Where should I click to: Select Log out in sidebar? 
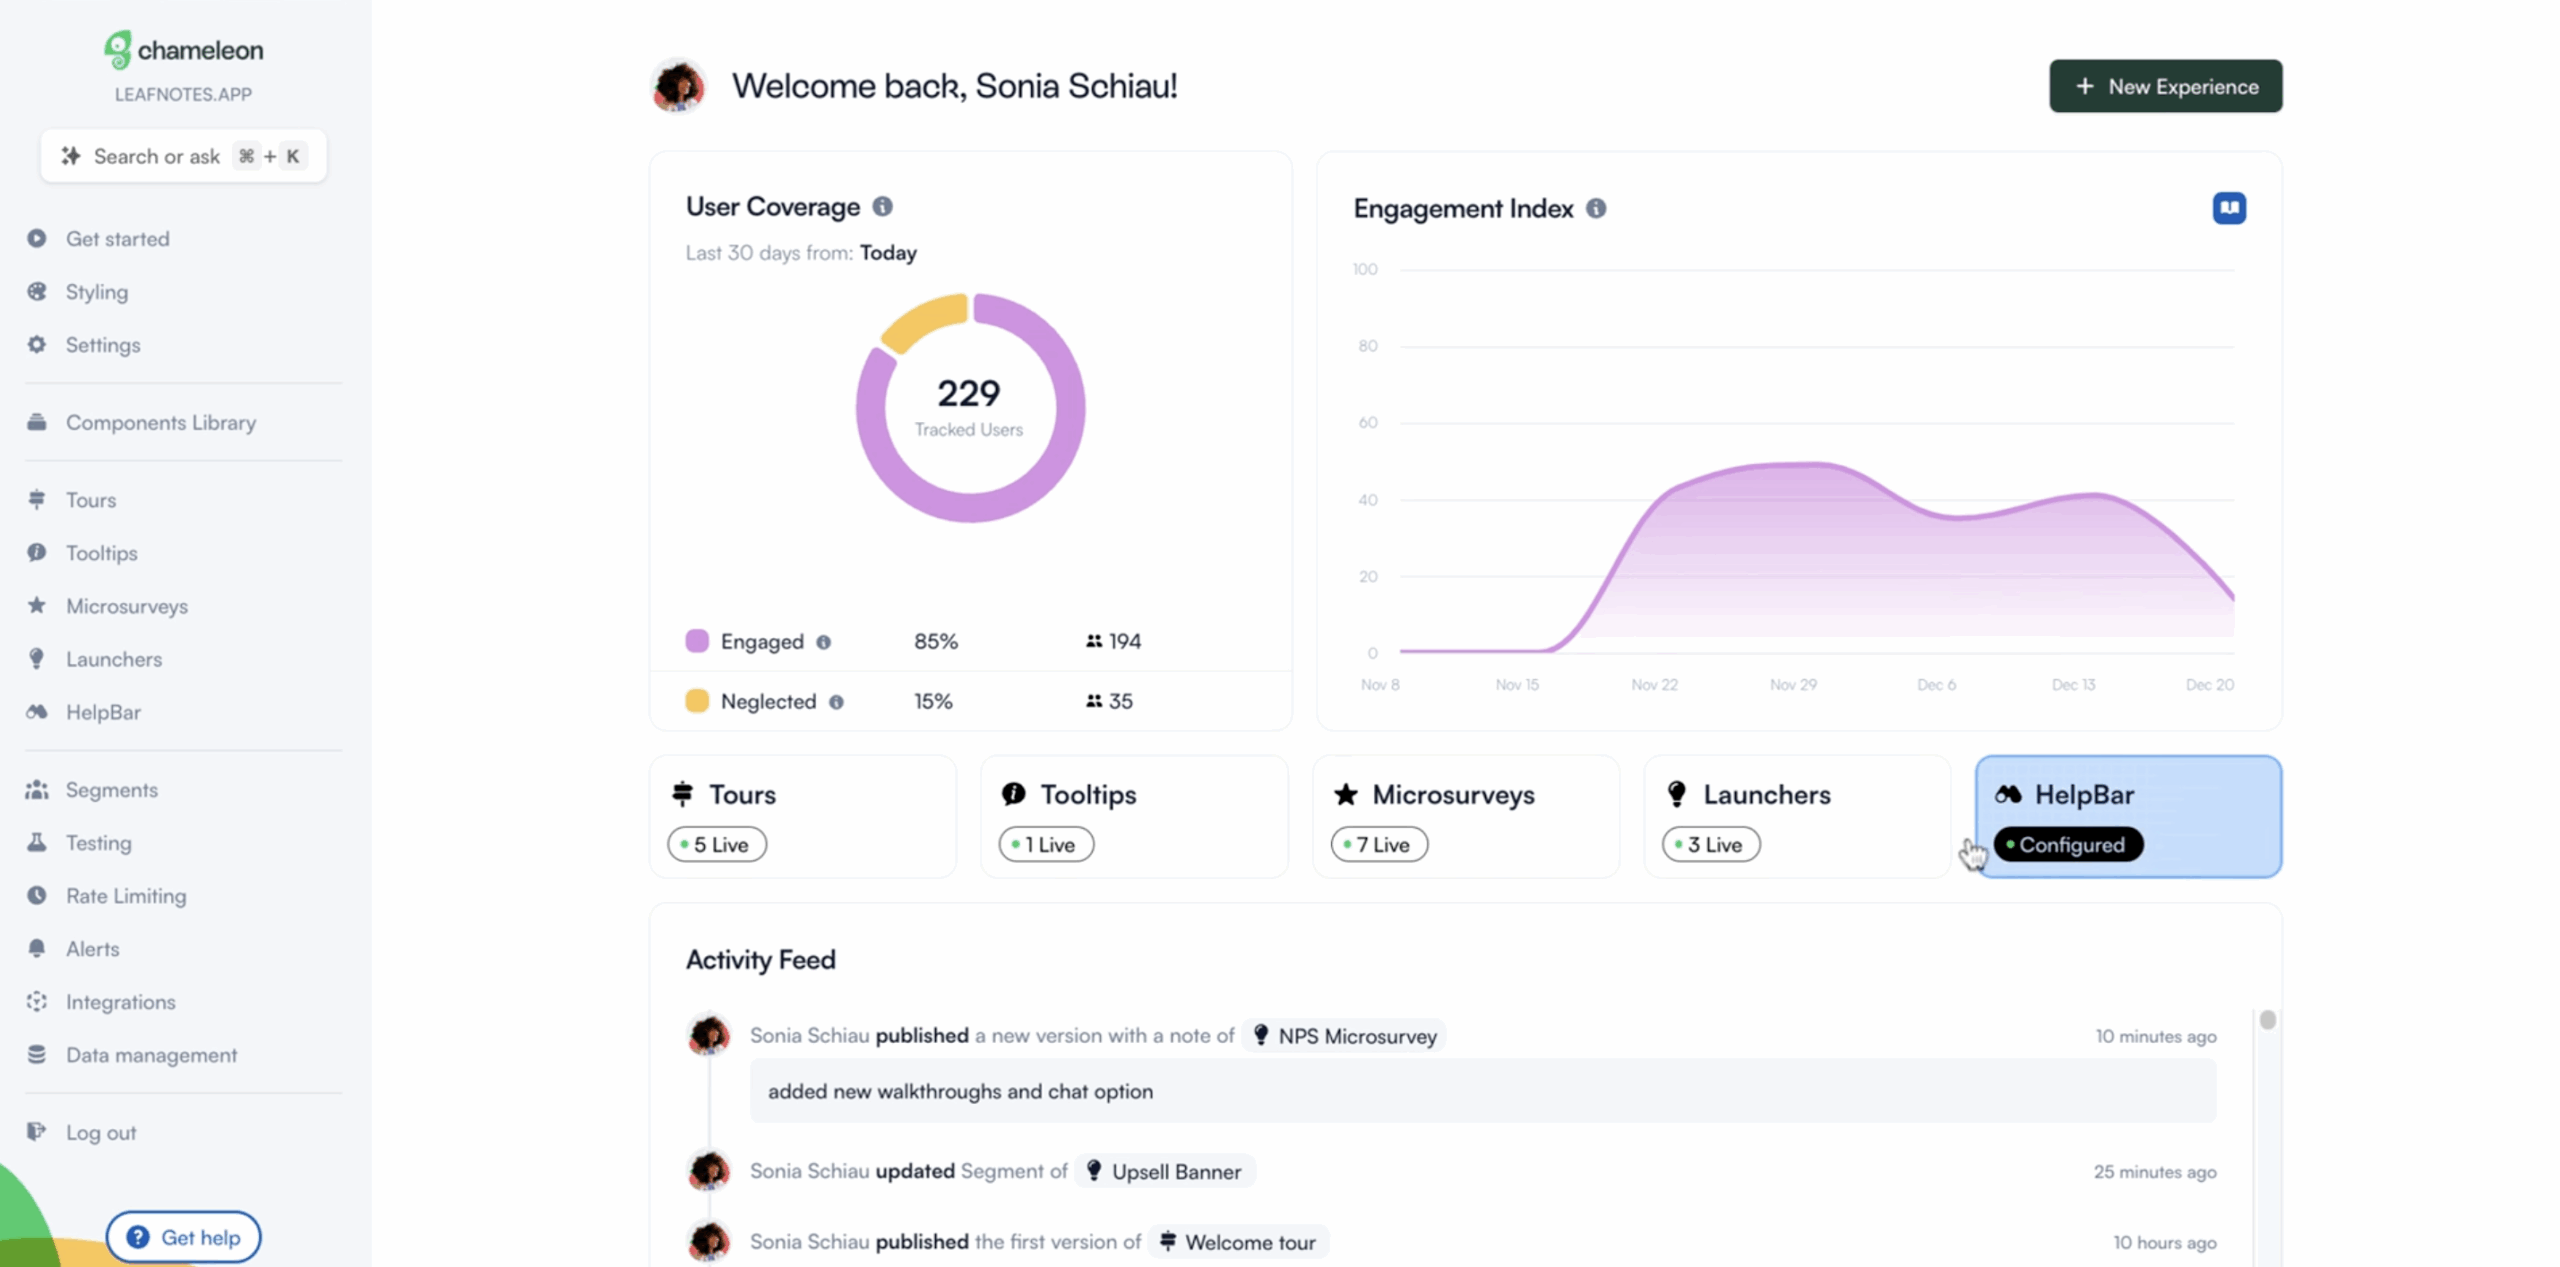point(101,1132)
